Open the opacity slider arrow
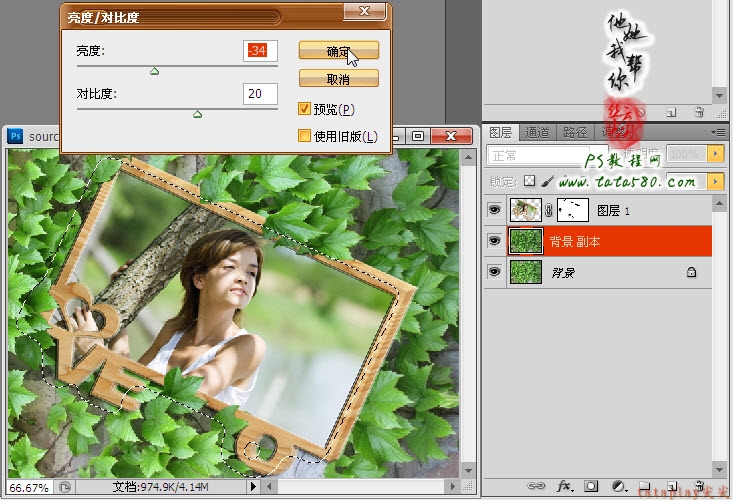This screenshot has width=733, height=500. click(715, 154)
